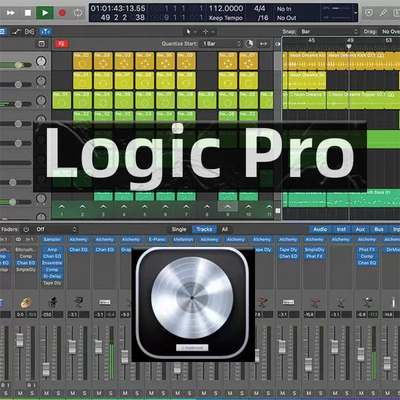Click the red Record button
This screenshot has width=400, height=400.
(62, 13)
